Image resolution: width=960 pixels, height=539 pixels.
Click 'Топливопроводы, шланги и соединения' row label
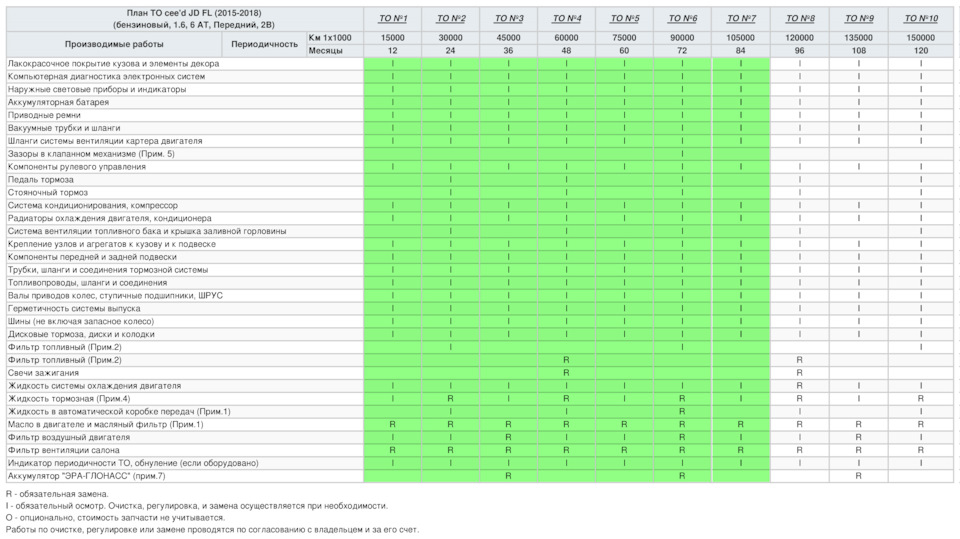pyautogui.click(x=88, y=282)
